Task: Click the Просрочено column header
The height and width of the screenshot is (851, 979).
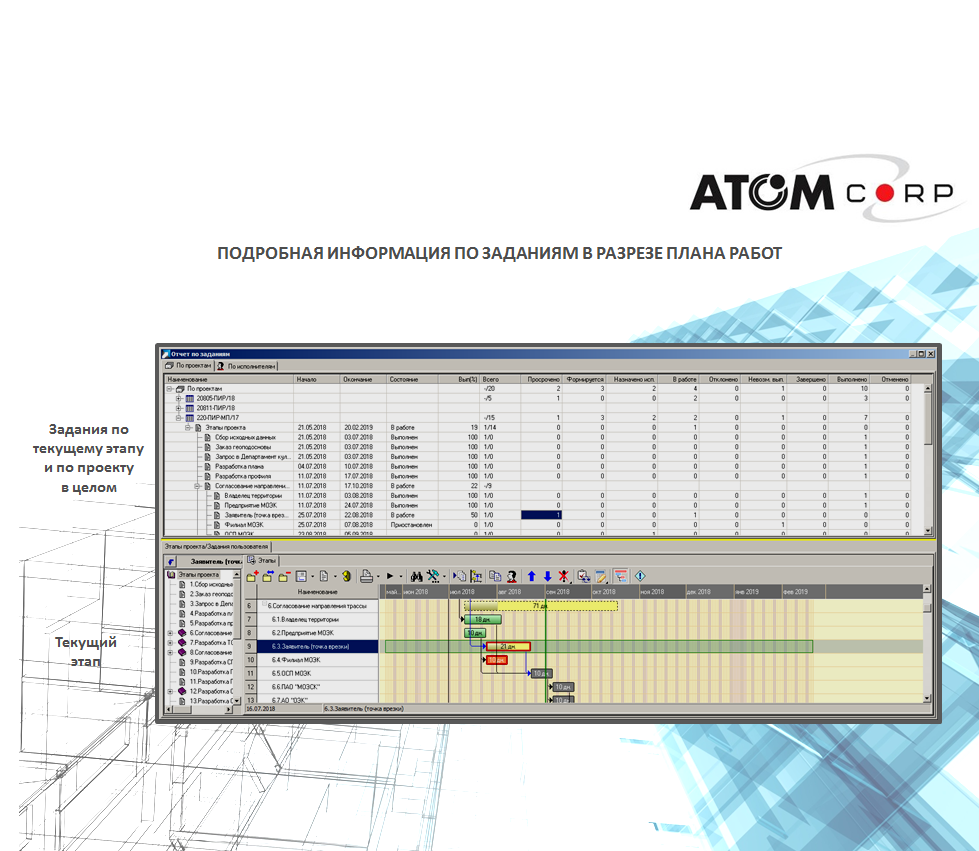Action: [544, 379]
